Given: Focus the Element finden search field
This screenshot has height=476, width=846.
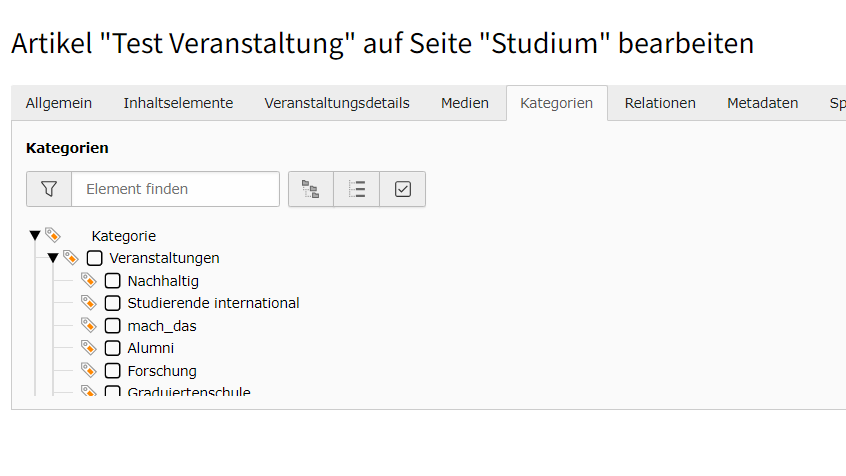Looking at the screenshot, I should pyautogui.click(x=175, y=189).
